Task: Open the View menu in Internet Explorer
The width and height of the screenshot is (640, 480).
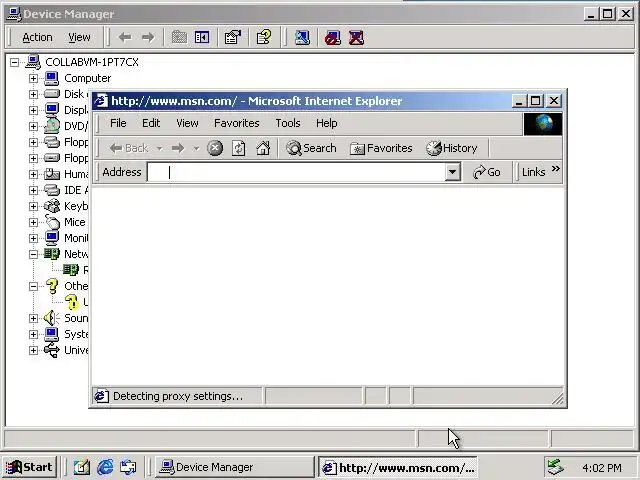Action: point(187,123)
